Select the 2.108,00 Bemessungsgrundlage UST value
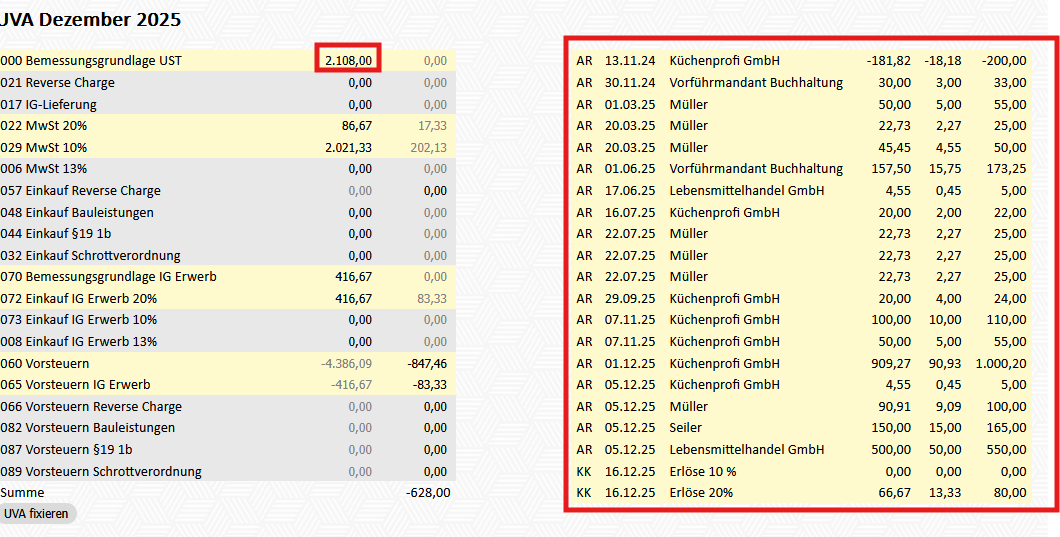This screenshot has height=537, width=1060. pos(348,61)
